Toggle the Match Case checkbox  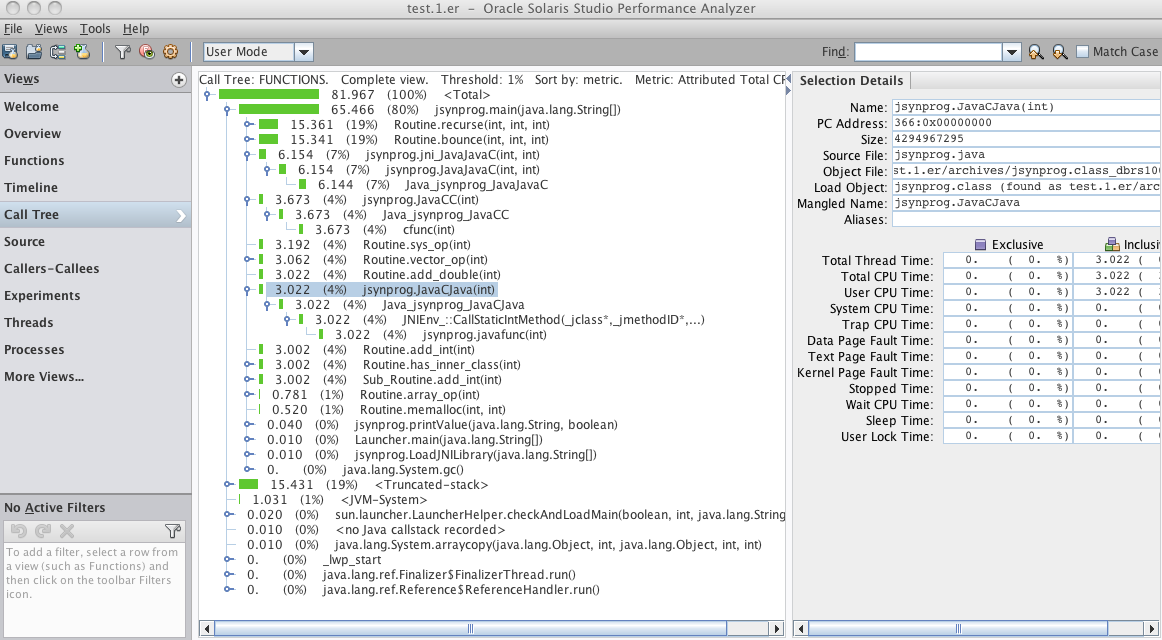(1082, 51)
